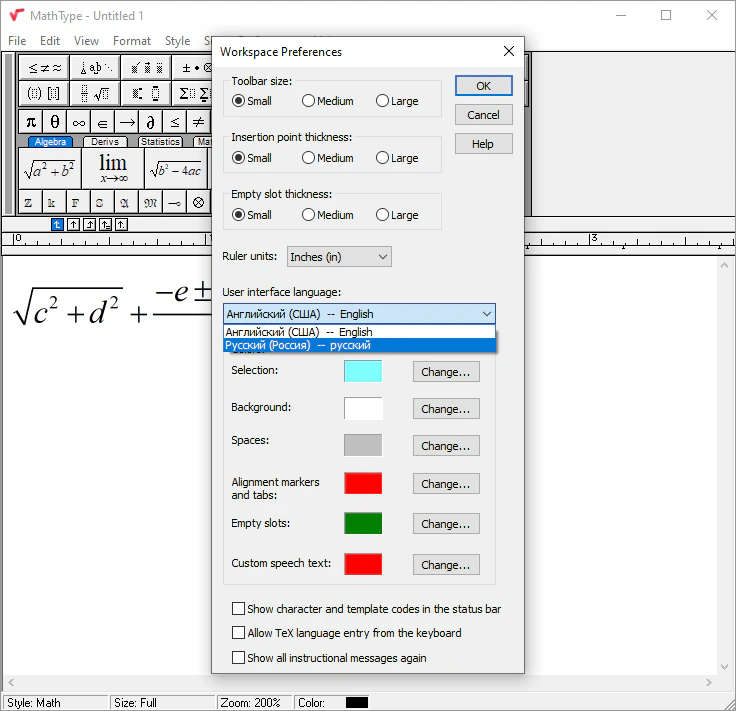
Task: Open the fence templates palette (parentheses, brackets)
Action: click(x=44, y=93)
